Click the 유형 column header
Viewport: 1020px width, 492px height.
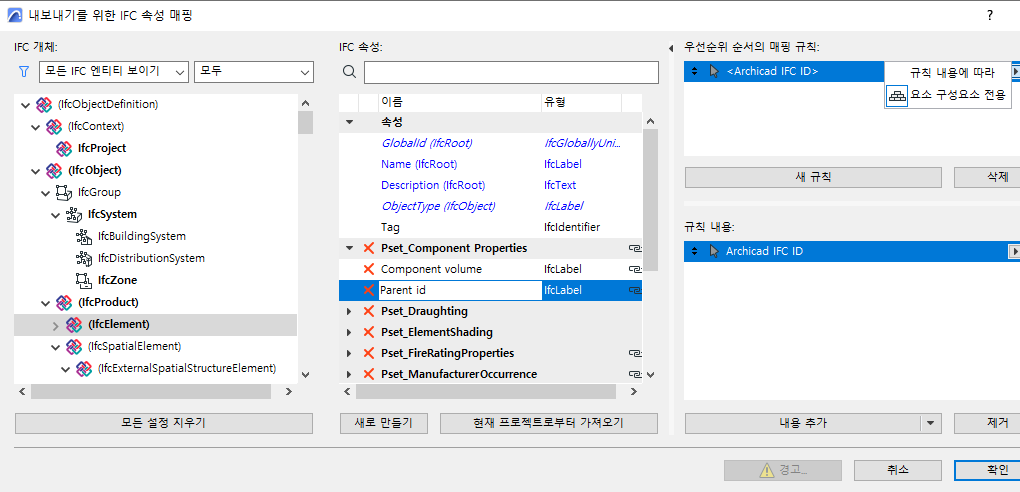[x=581, y=102]
